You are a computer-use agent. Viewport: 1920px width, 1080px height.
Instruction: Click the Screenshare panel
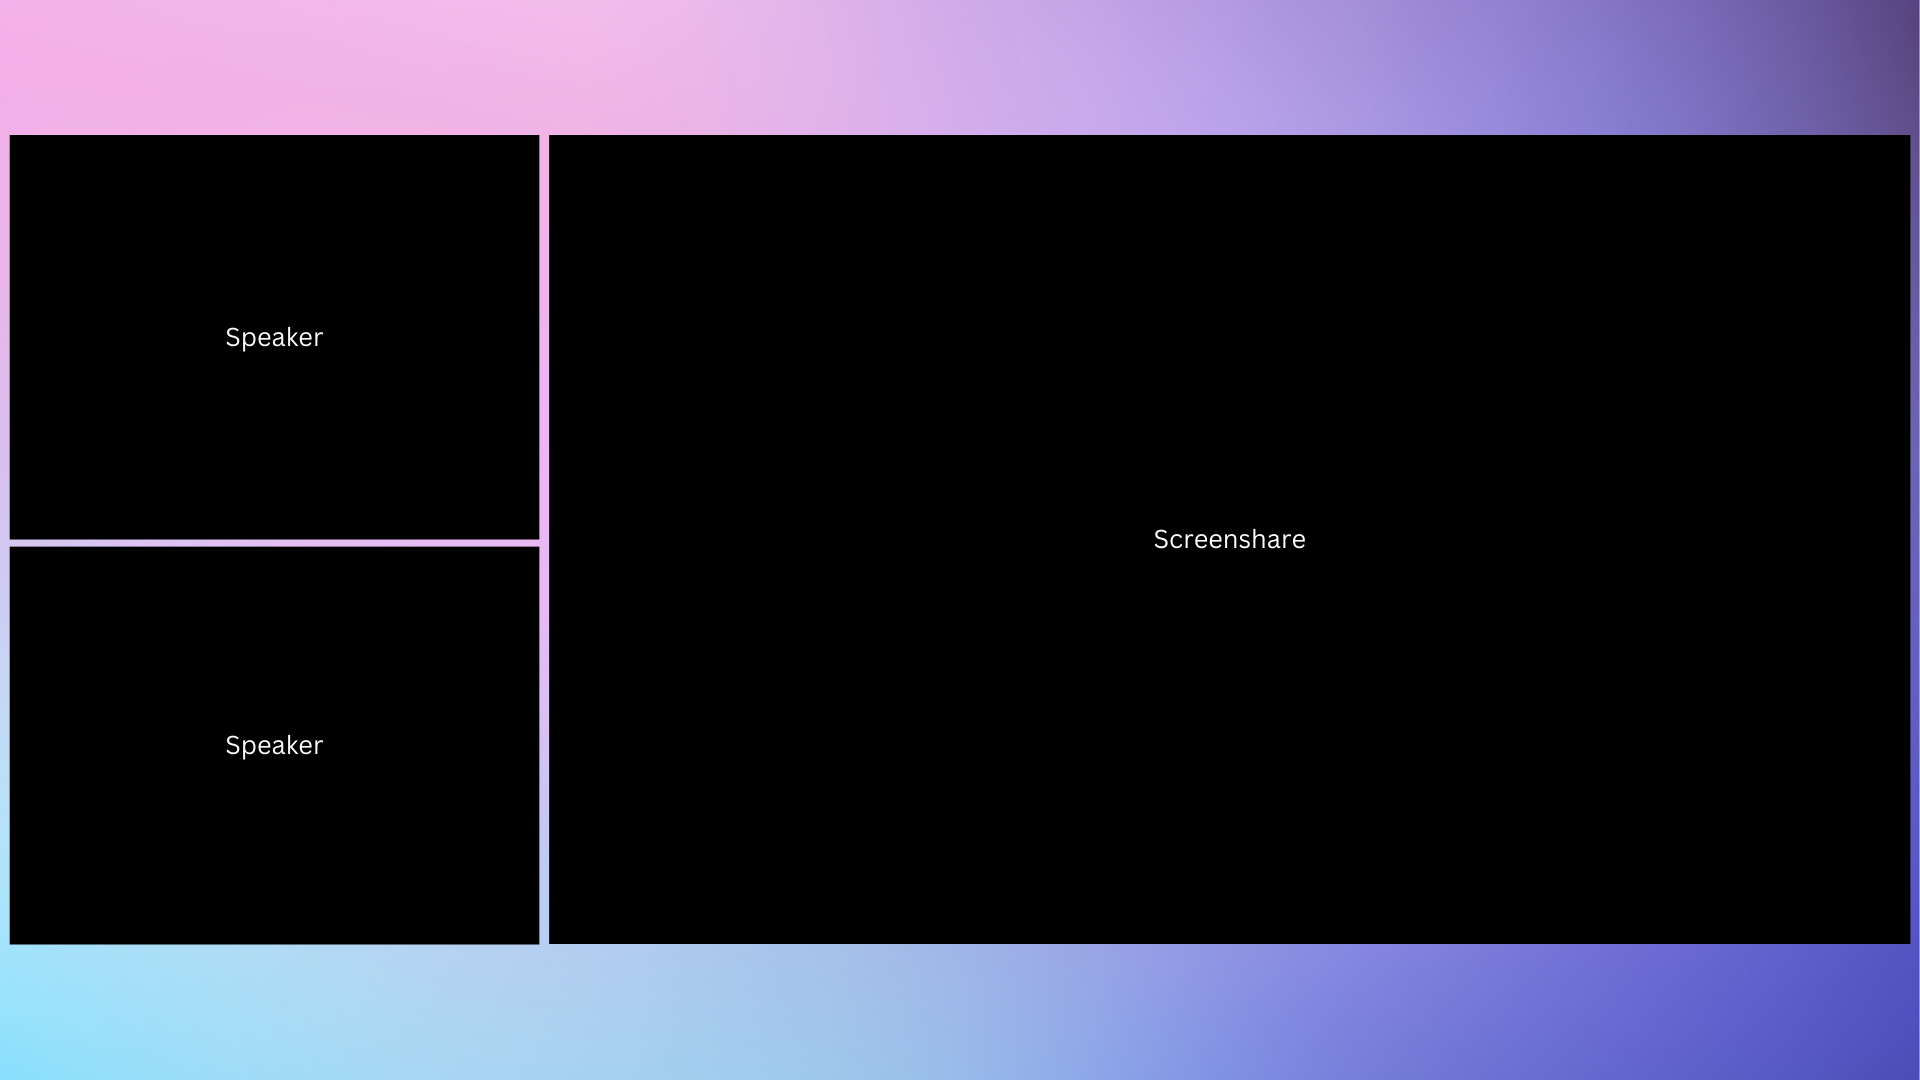pyautogui.click(x=1229, y=539)
